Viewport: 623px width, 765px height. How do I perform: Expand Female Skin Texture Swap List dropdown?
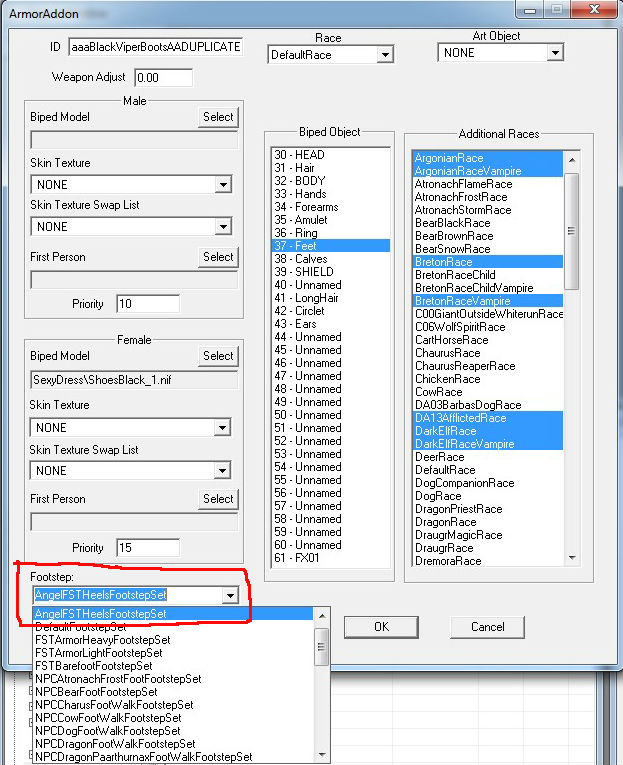point(223,471)
